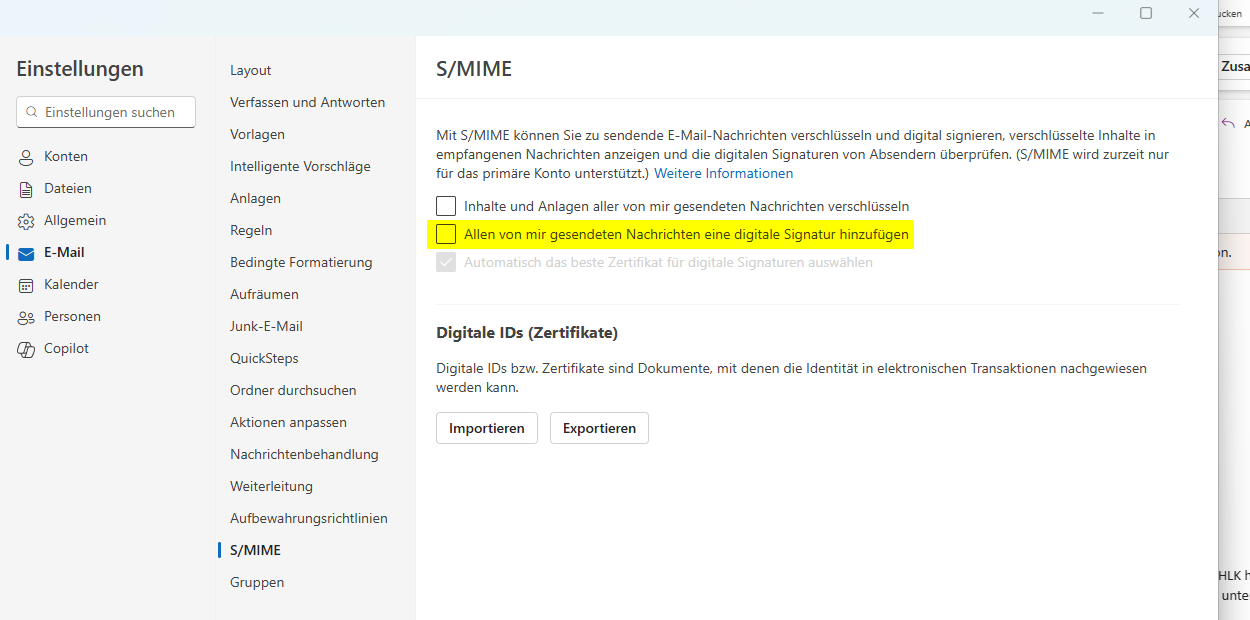The height and width of the screenshot is (620, 1250).
Task: Toggle the disabled best certificate auto-selection checkbox
Action: coord(446,262)
